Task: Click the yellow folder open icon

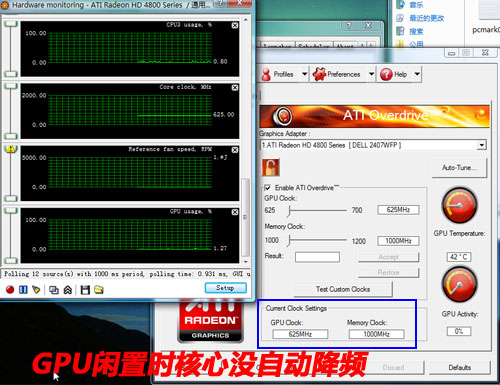Action: click(99, 290)
